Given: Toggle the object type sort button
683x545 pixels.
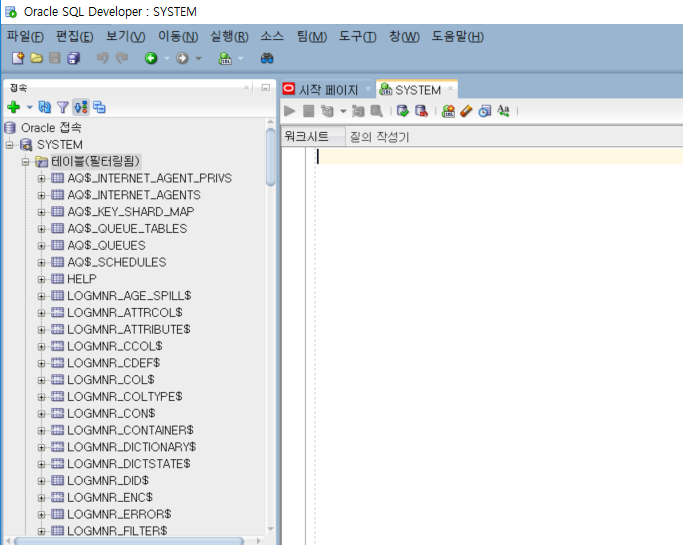Looking at the screenshot, I should (81, 107).
